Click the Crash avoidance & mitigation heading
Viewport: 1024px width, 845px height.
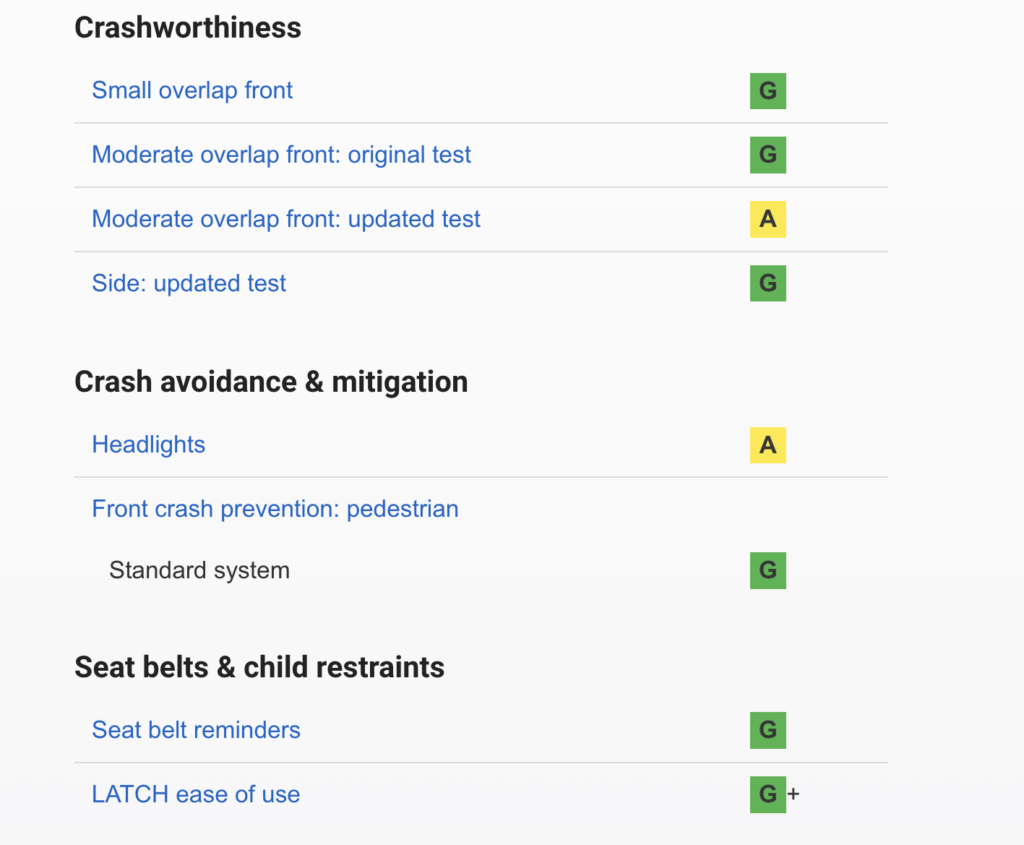point(271,382)
